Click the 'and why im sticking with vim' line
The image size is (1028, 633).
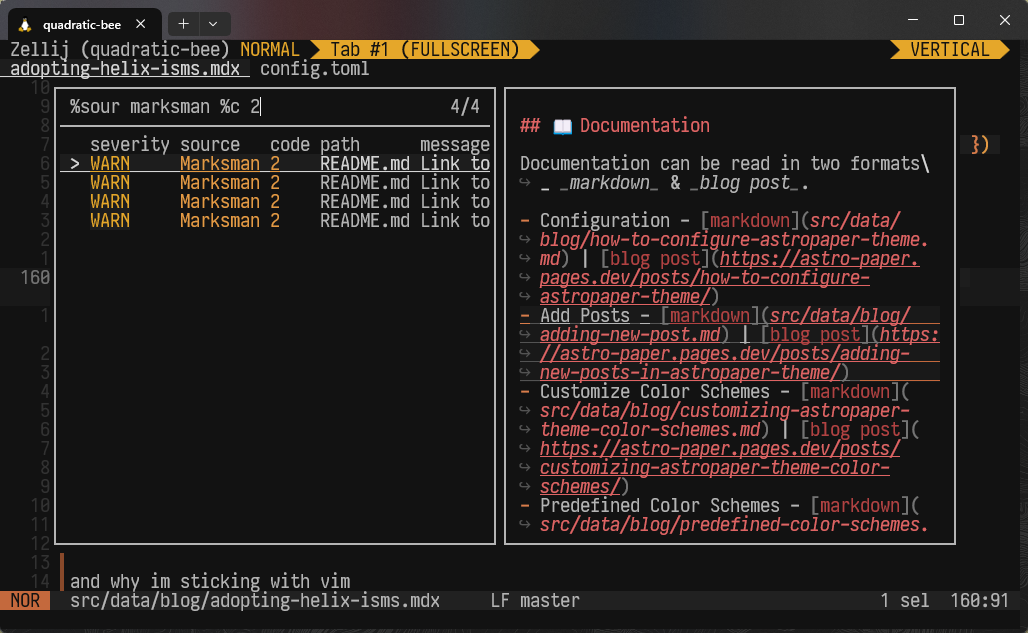pos(210,582)
